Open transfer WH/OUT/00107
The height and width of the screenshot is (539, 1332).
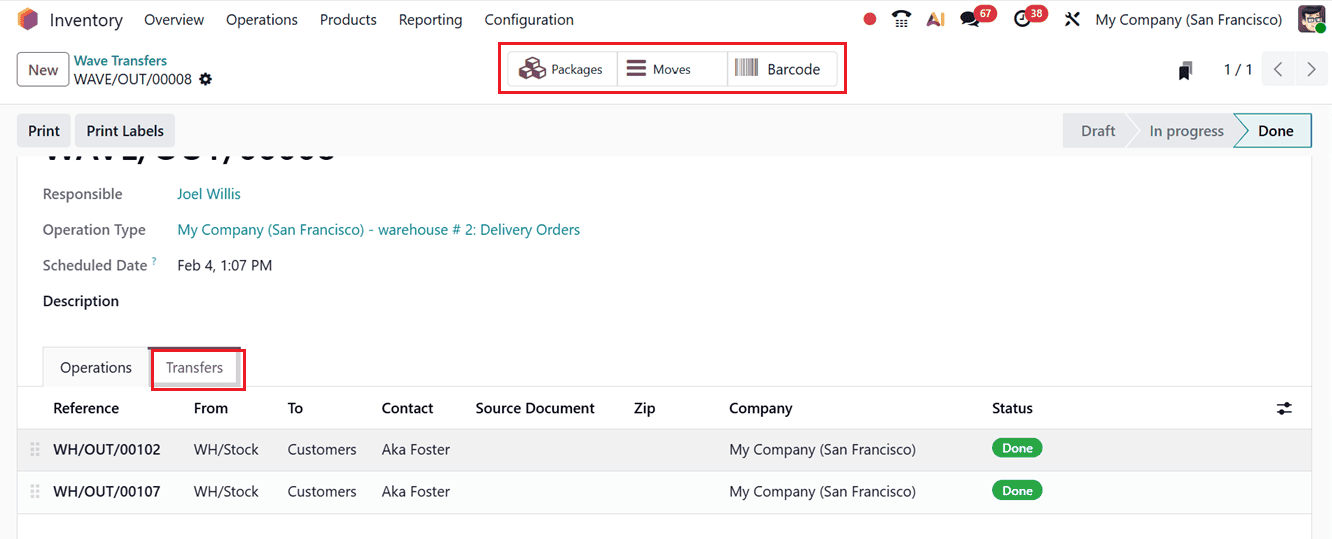[107, 492]
